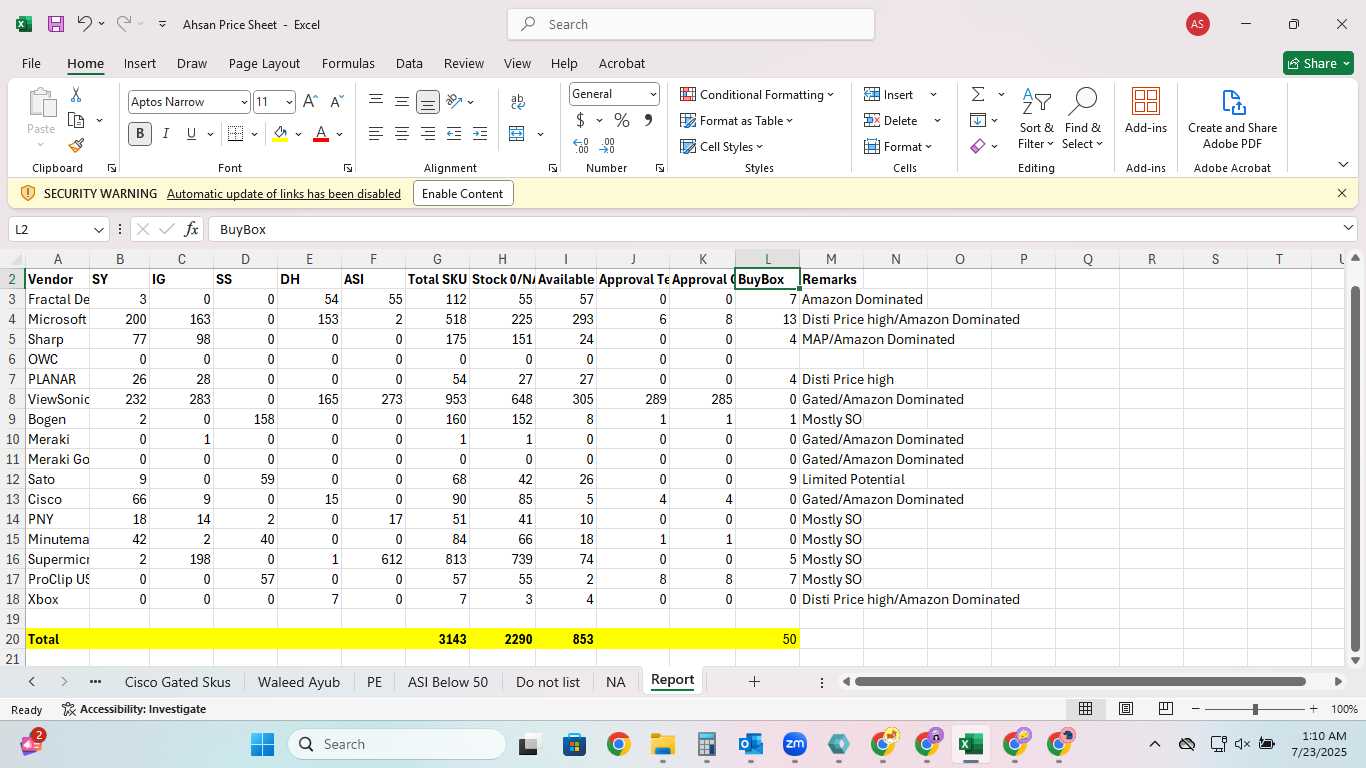Click the AutoSum sigma icon
Screen dimensions: 1366x768
[x=977, y=94]
